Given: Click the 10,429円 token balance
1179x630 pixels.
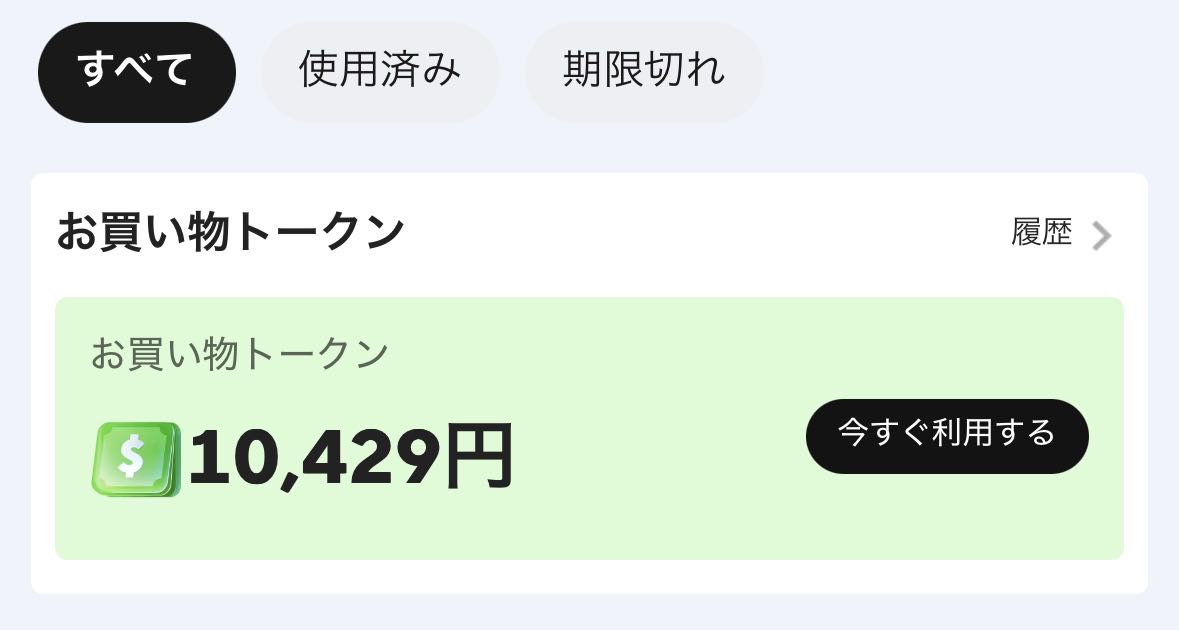Looking at the screenshot, I should pos(350,458).
